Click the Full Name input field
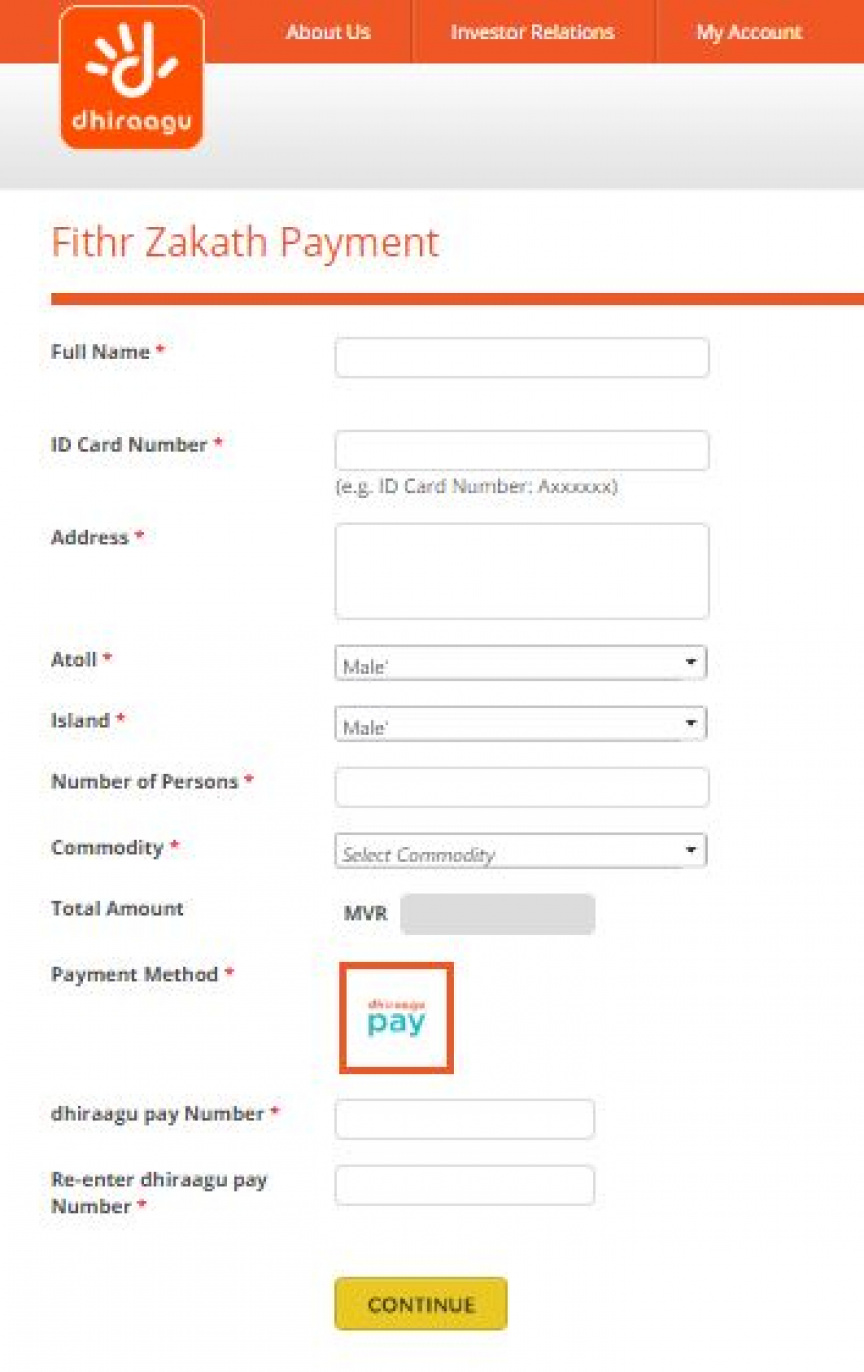Screen dimensions: 864x1372 (x=521, y=357)
